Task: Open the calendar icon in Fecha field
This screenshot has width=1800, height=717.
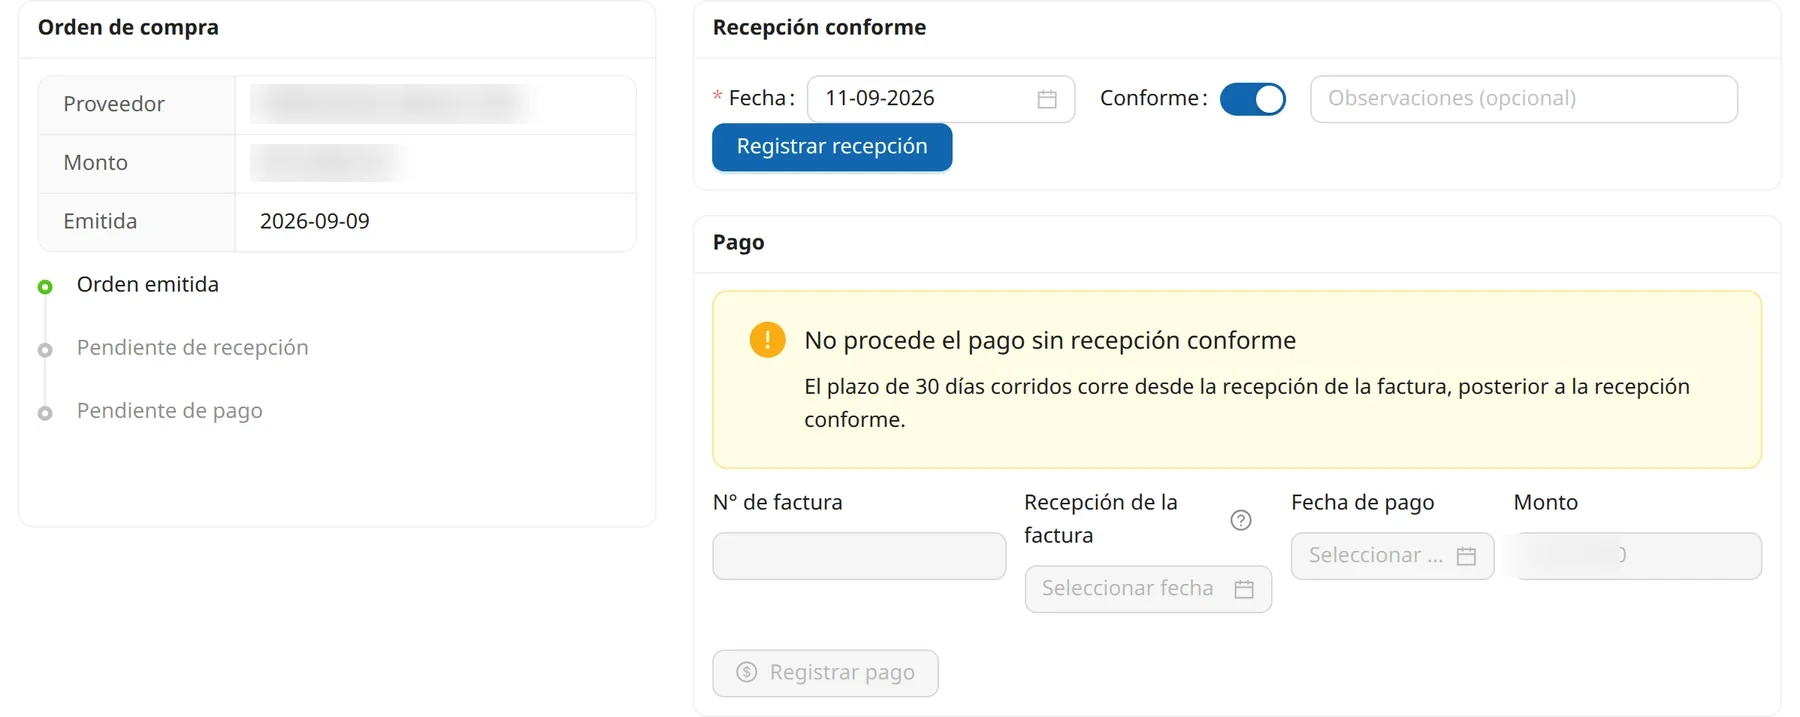Action: pyautogui.click(x=1047, y=99)
